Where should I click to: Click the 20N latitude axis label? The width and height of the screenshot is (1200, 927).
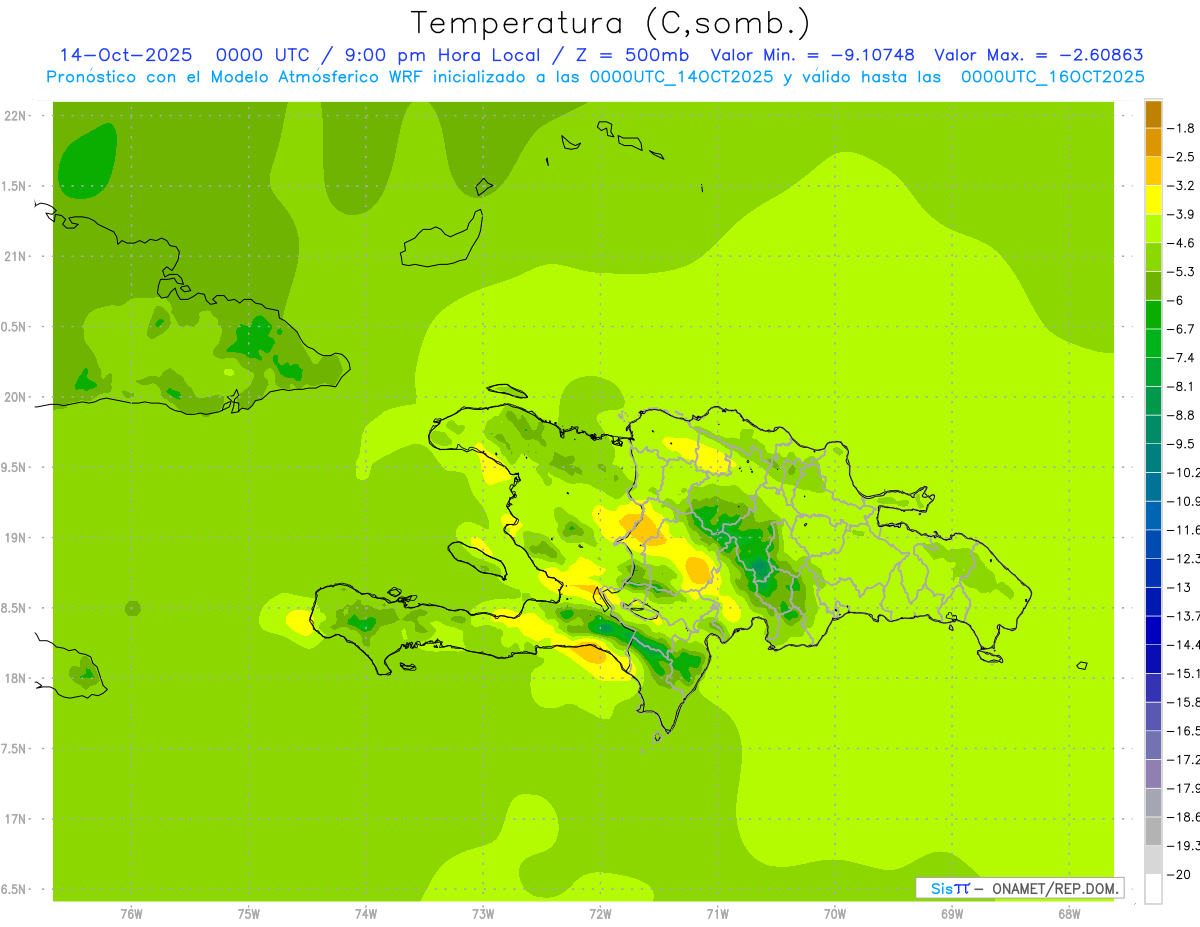(15, 397)
